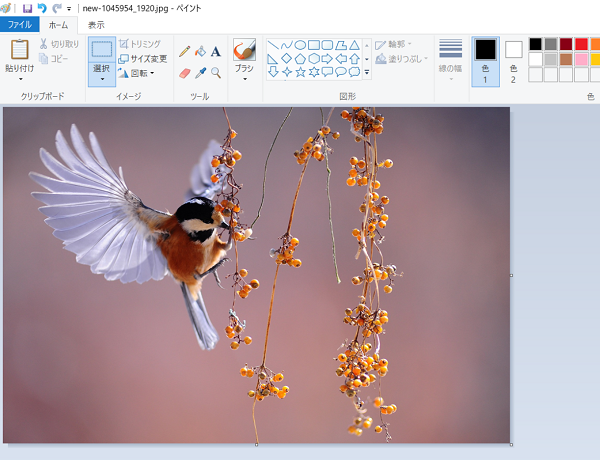Choose the oval shape

pyautogui.click(x=300, y=46)
